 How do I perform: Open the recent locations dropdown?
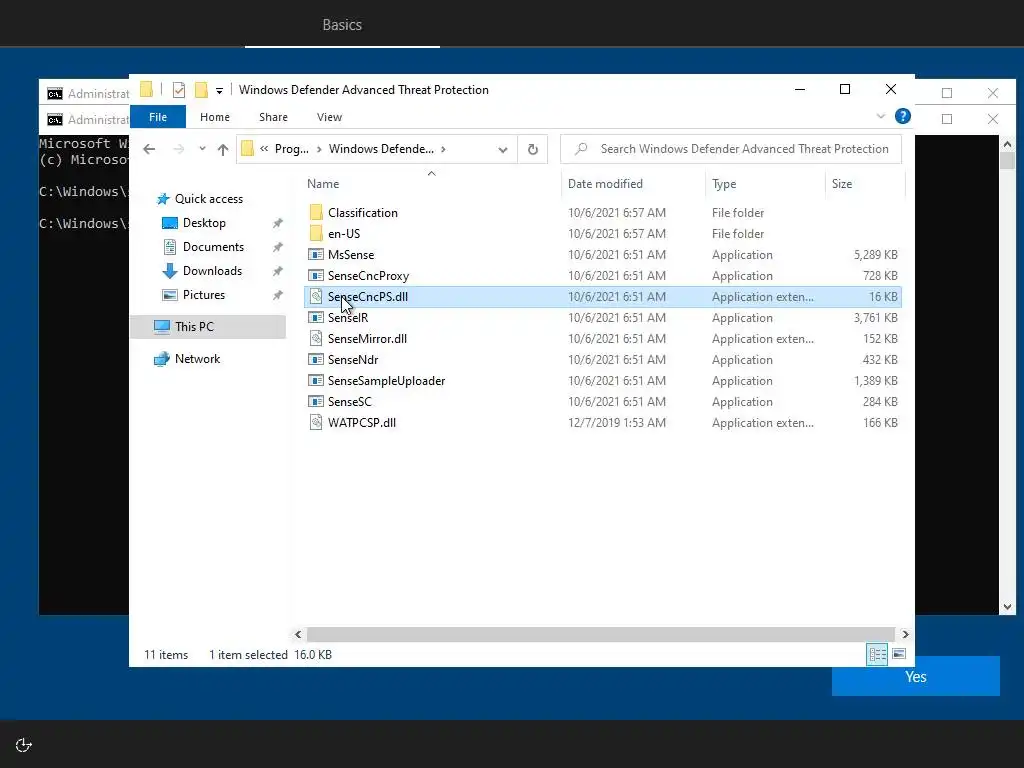202,149
